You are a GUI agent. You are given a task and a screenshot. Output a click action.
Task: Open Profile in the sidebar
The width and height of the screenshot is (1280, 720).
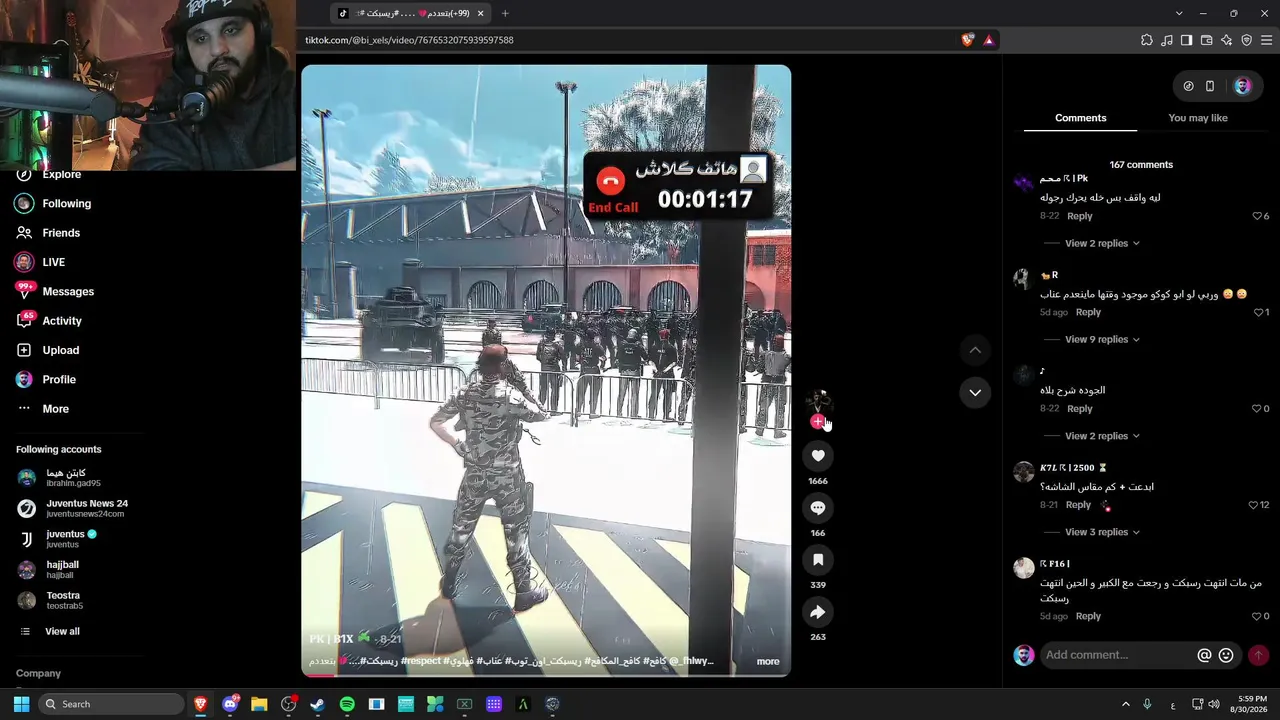tap(59, 380)
